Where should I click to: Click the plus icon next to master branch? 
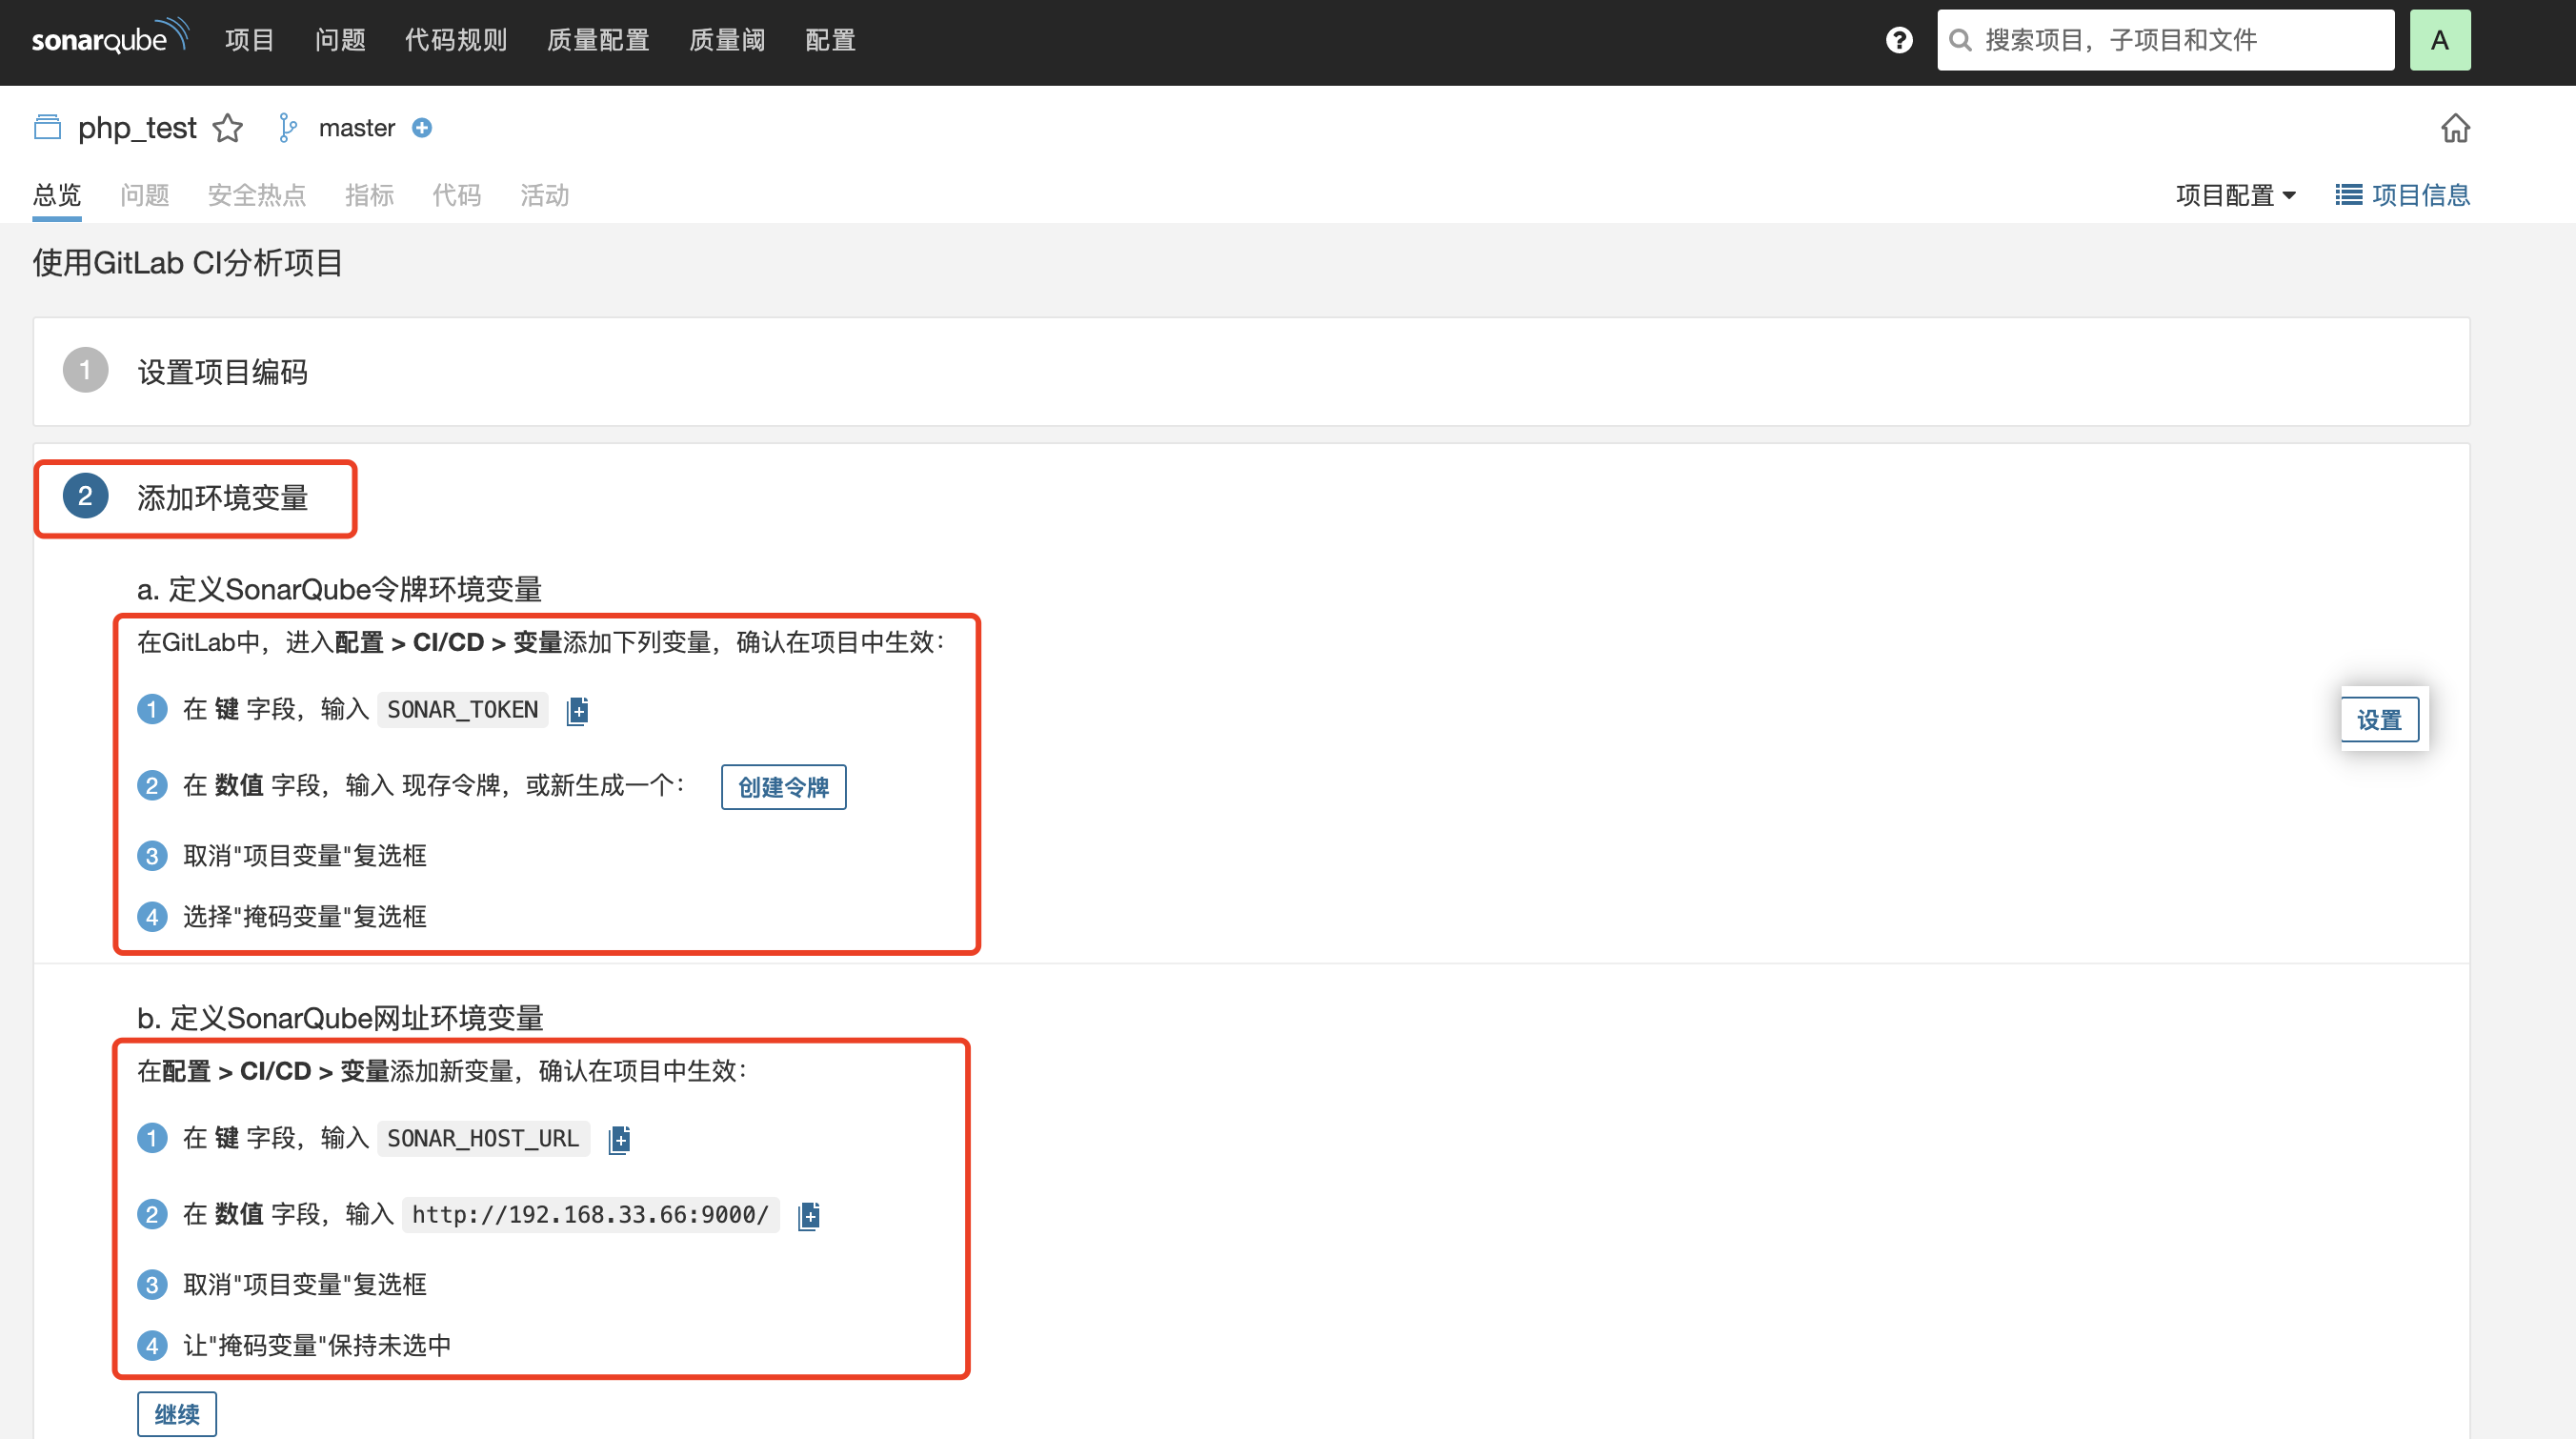point(422,128)
